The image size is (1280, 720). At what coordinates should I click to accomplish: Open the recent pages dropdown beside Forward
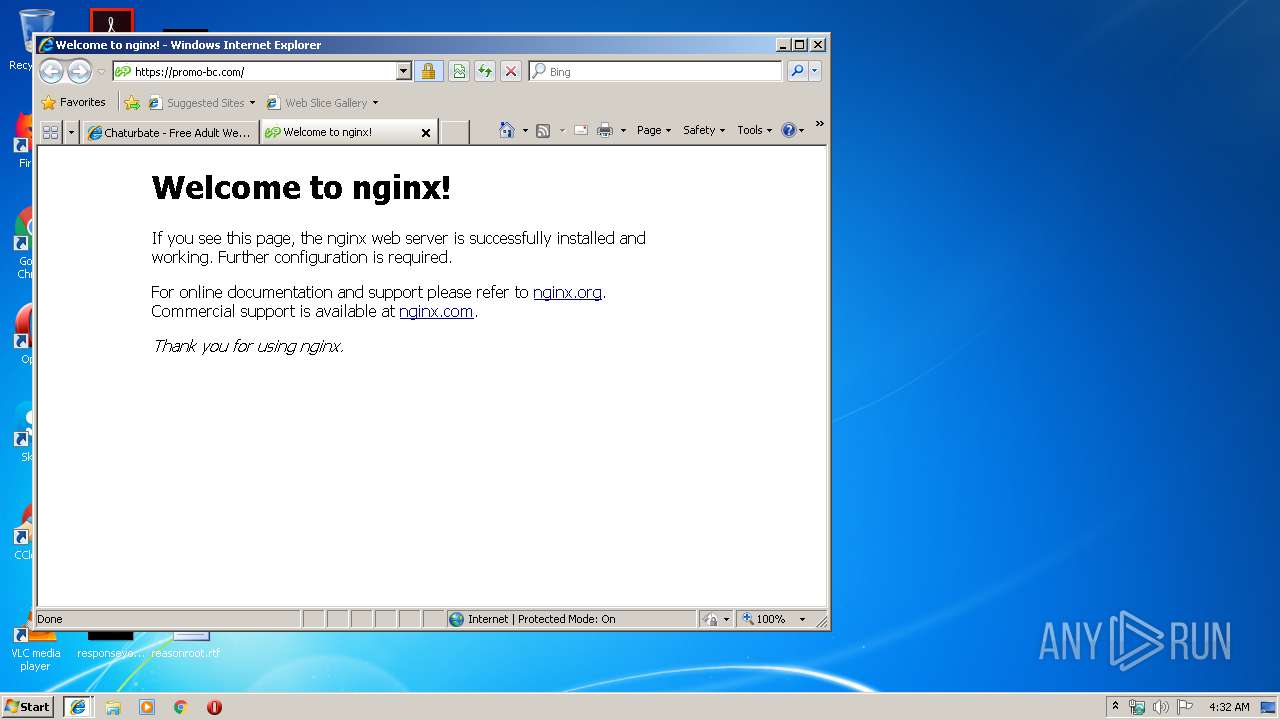pos(101,72)
